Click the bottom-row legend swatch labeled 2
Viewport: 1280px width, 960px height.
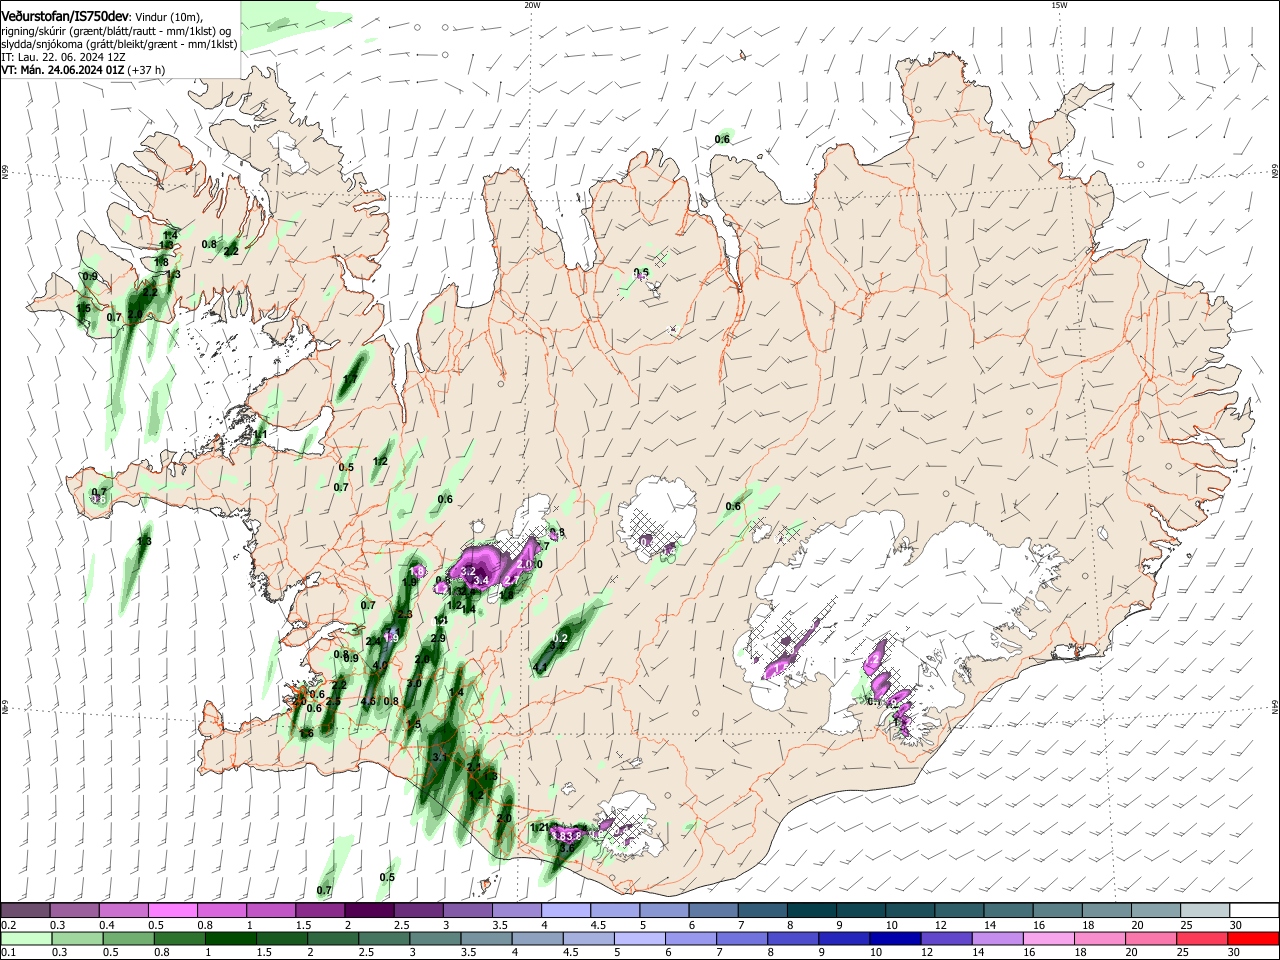pos(333,938)
